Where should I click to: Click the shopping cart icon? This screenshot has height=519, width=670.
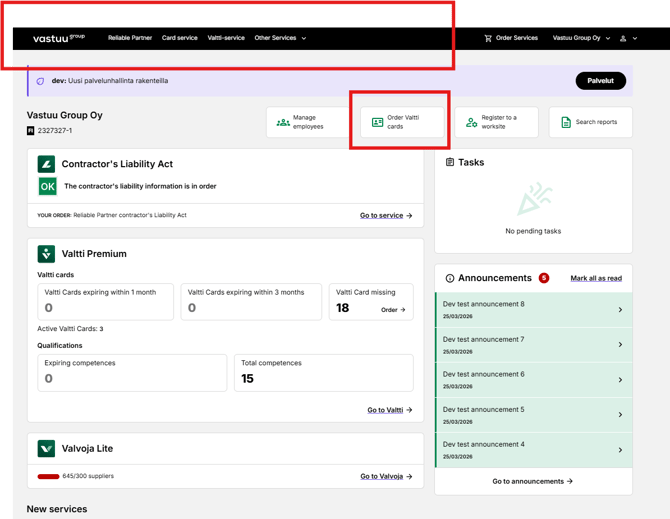point(488,38)
